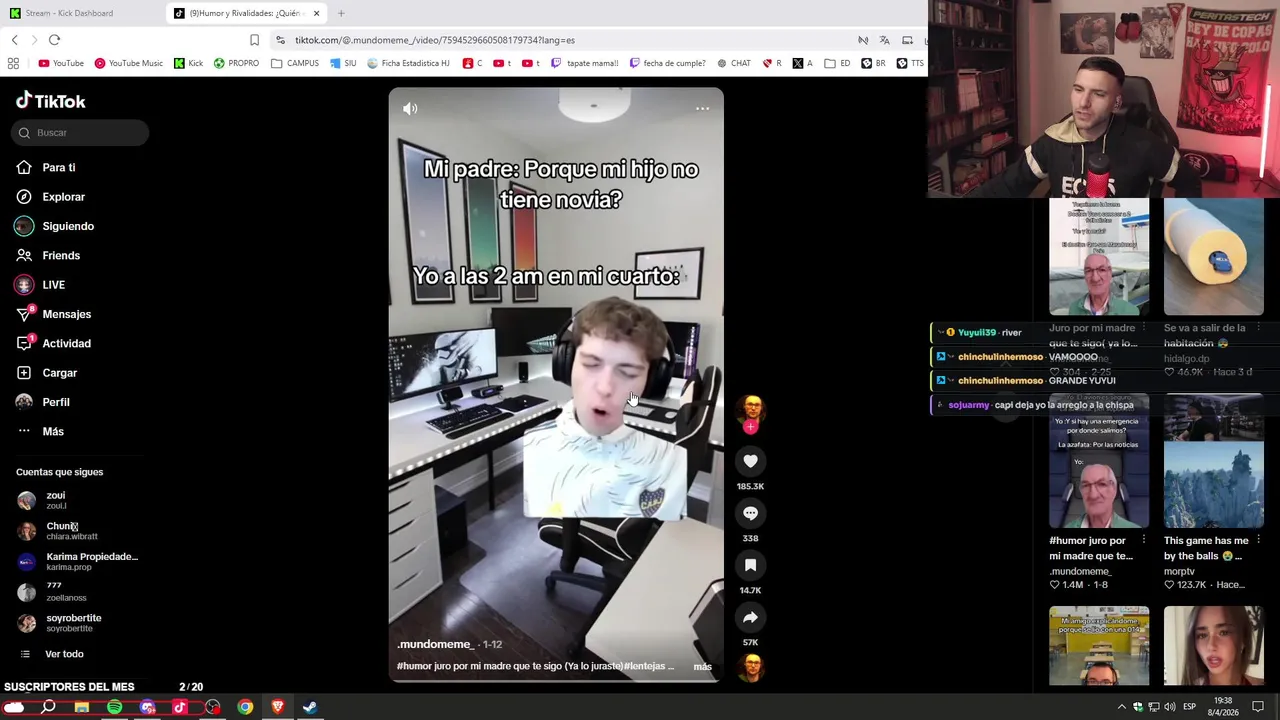1280x720 pixels.
Task: Open volume control in system tray
Action: (1169, 707)
